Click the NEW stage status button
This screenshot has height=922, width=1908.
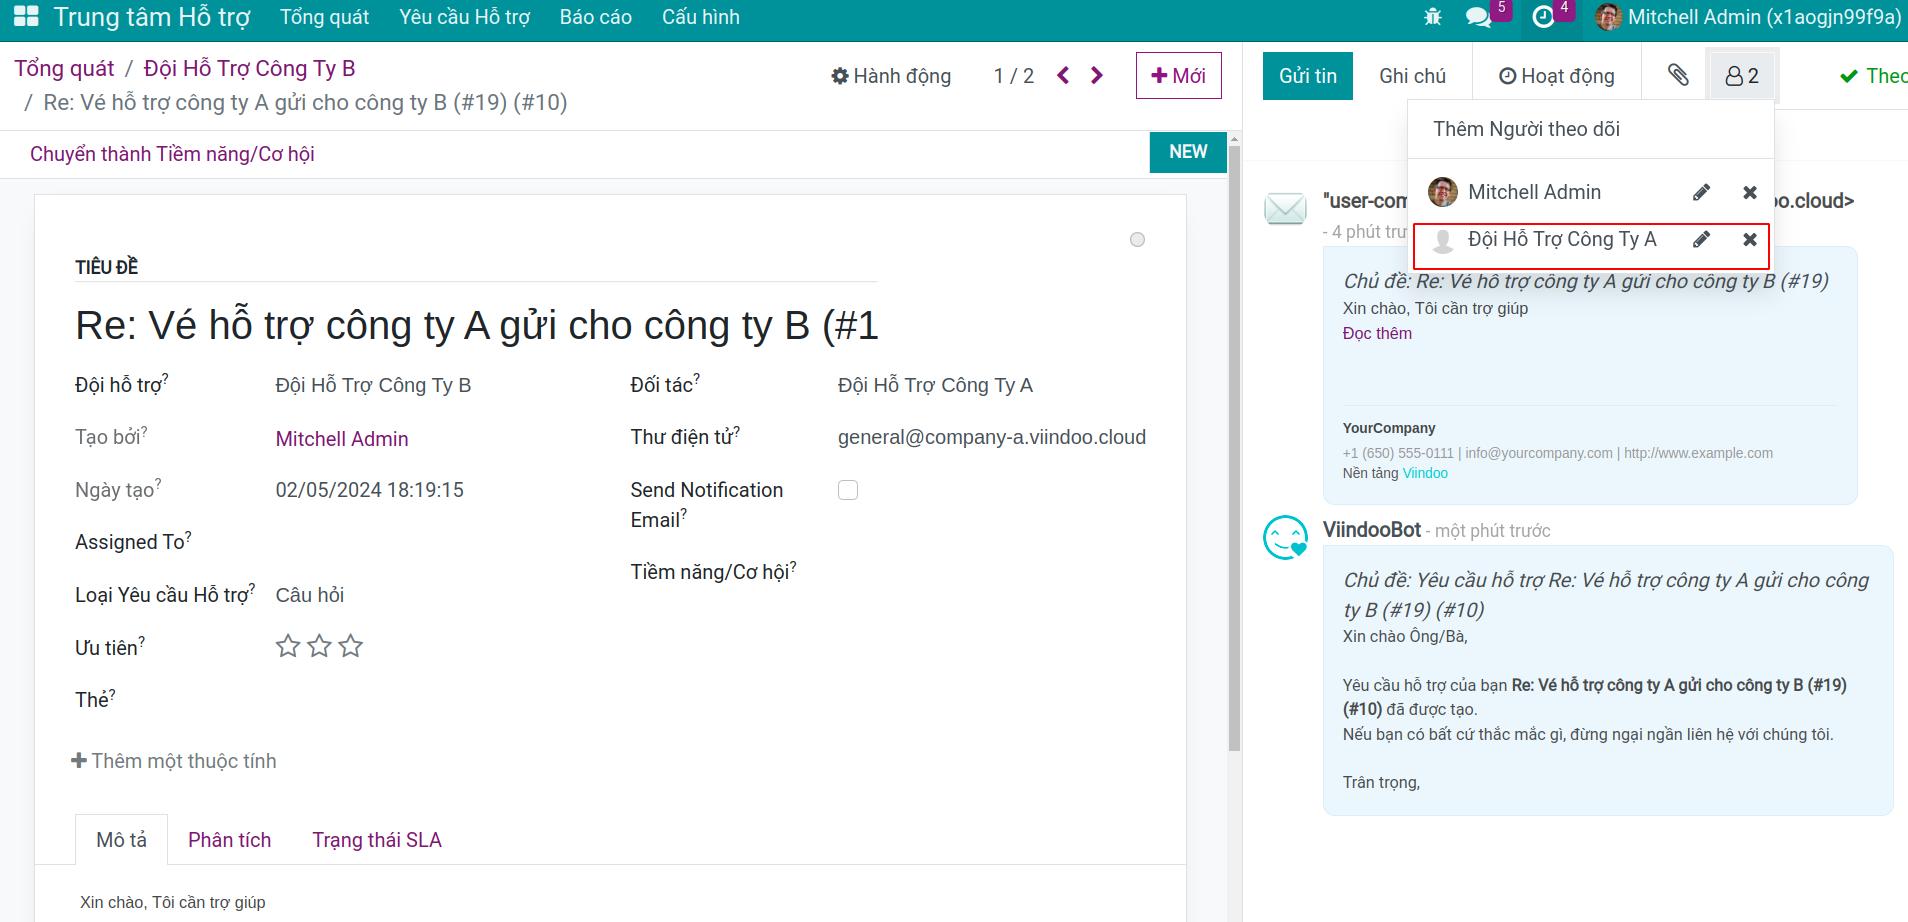[x=1188, y=152]
